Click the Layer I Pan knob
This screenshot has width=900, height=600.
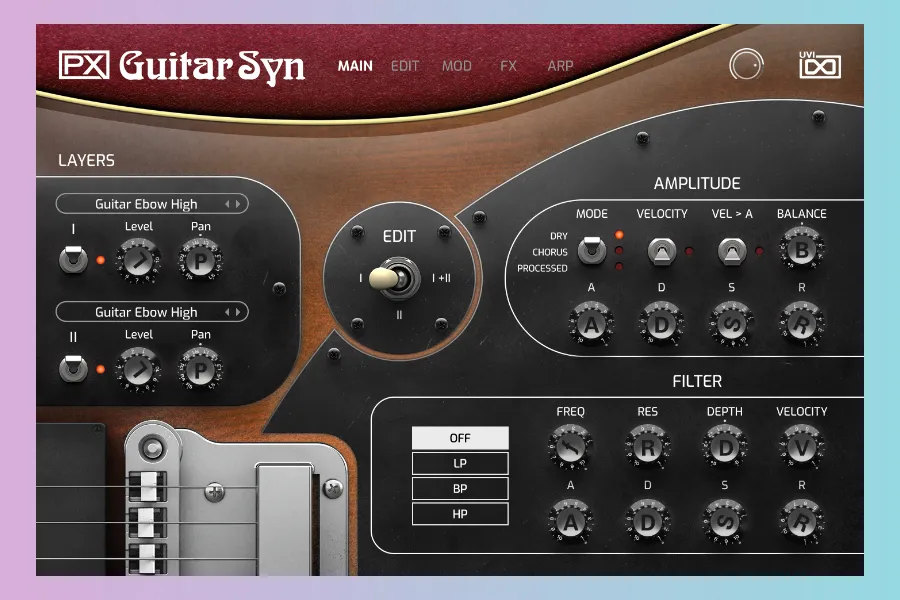coord(200,261)
